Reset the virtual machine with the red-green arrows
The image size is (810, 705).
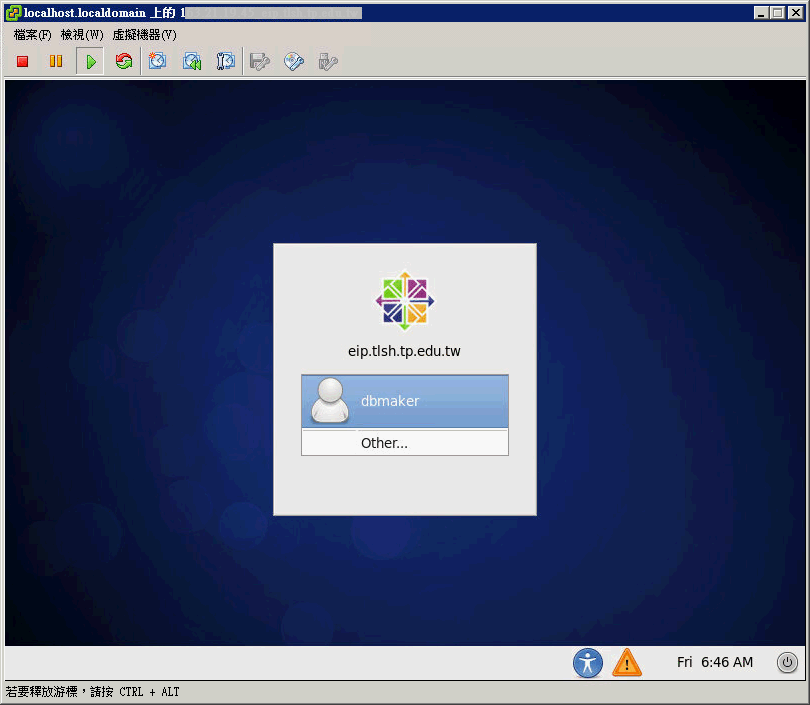point(124,61)
